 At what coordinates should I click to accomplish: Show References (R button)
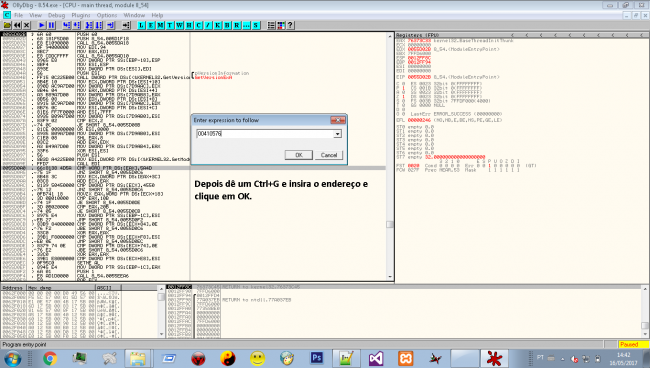pos(237,25)
